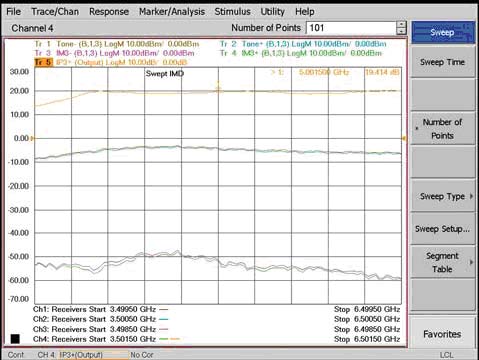Viewport: 479px width, 360px height.
Task: Click the Sweep softkey header
Action: pyautogui.click(x=443, y=33)
